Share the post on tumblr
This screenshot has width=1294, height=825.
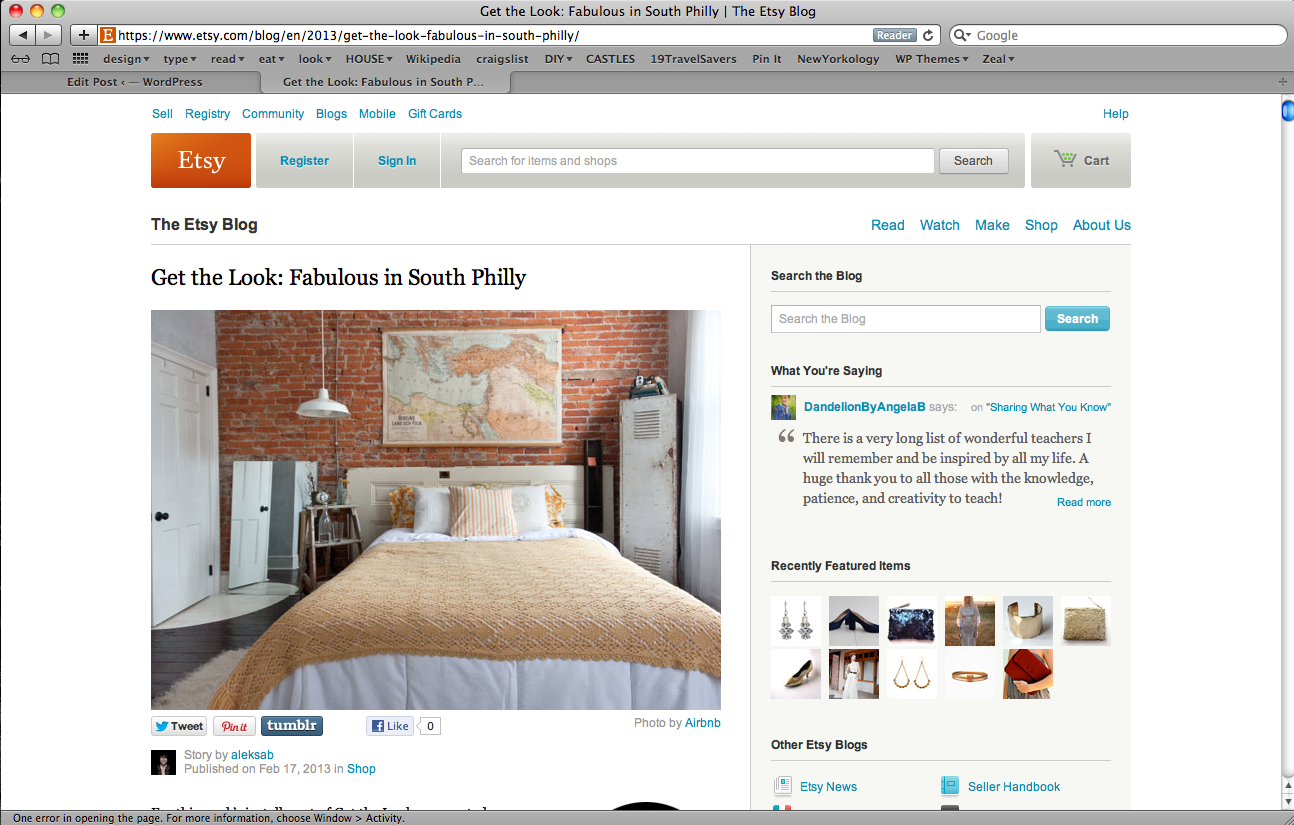292,726
